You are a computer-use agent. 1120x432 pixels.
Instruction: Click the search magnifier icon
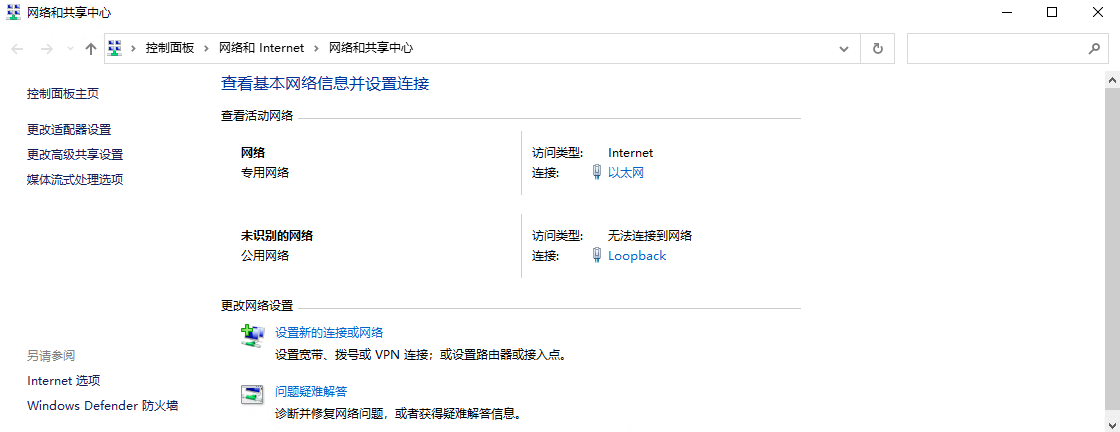[1094, 48]
